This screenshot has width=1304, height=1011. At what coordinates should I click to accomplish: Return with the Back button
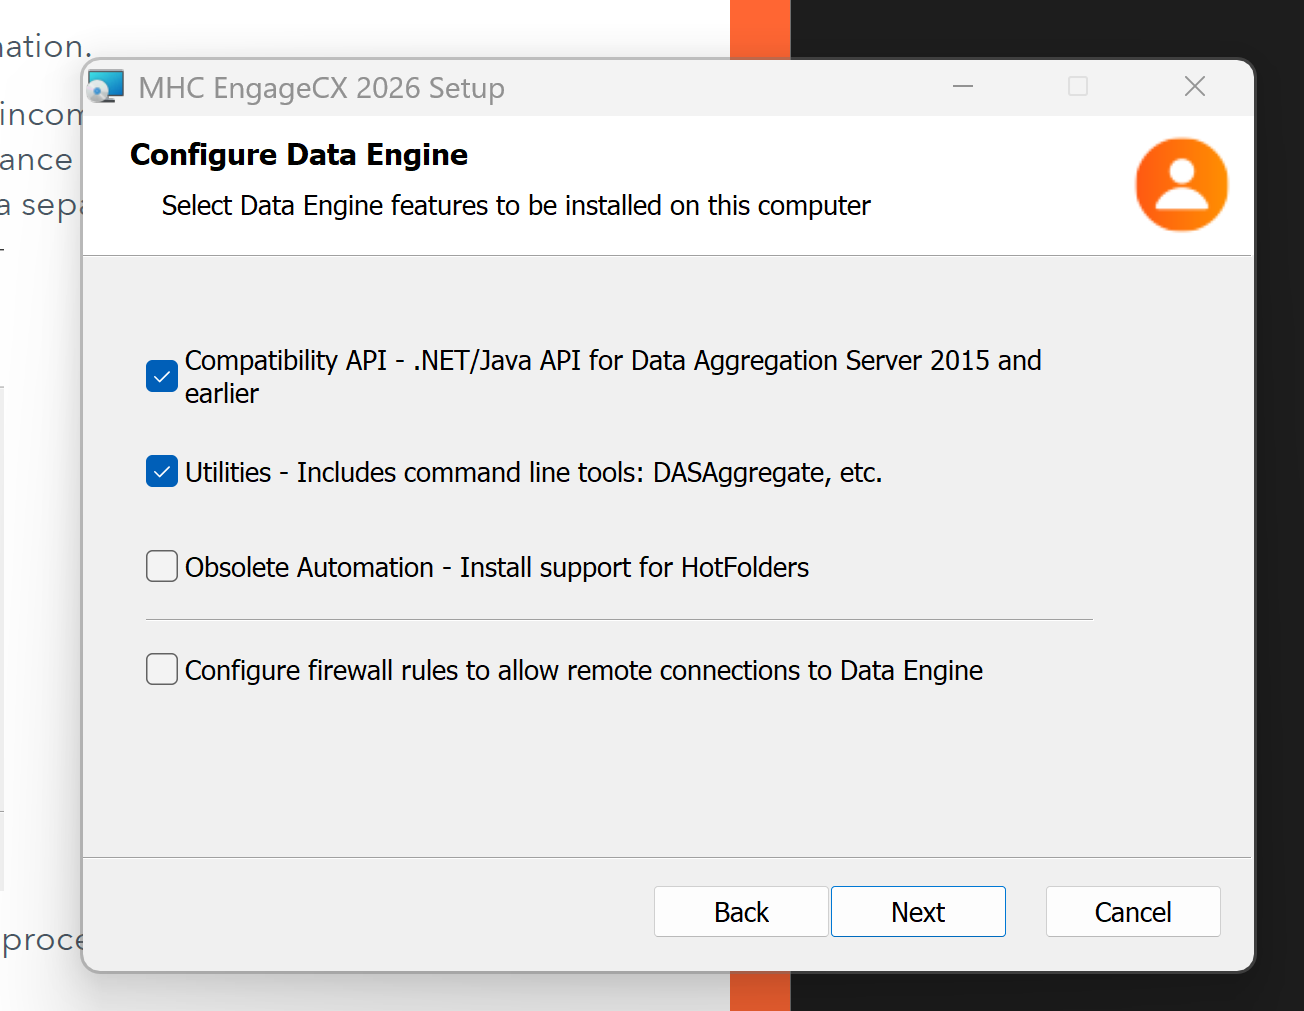741,911
